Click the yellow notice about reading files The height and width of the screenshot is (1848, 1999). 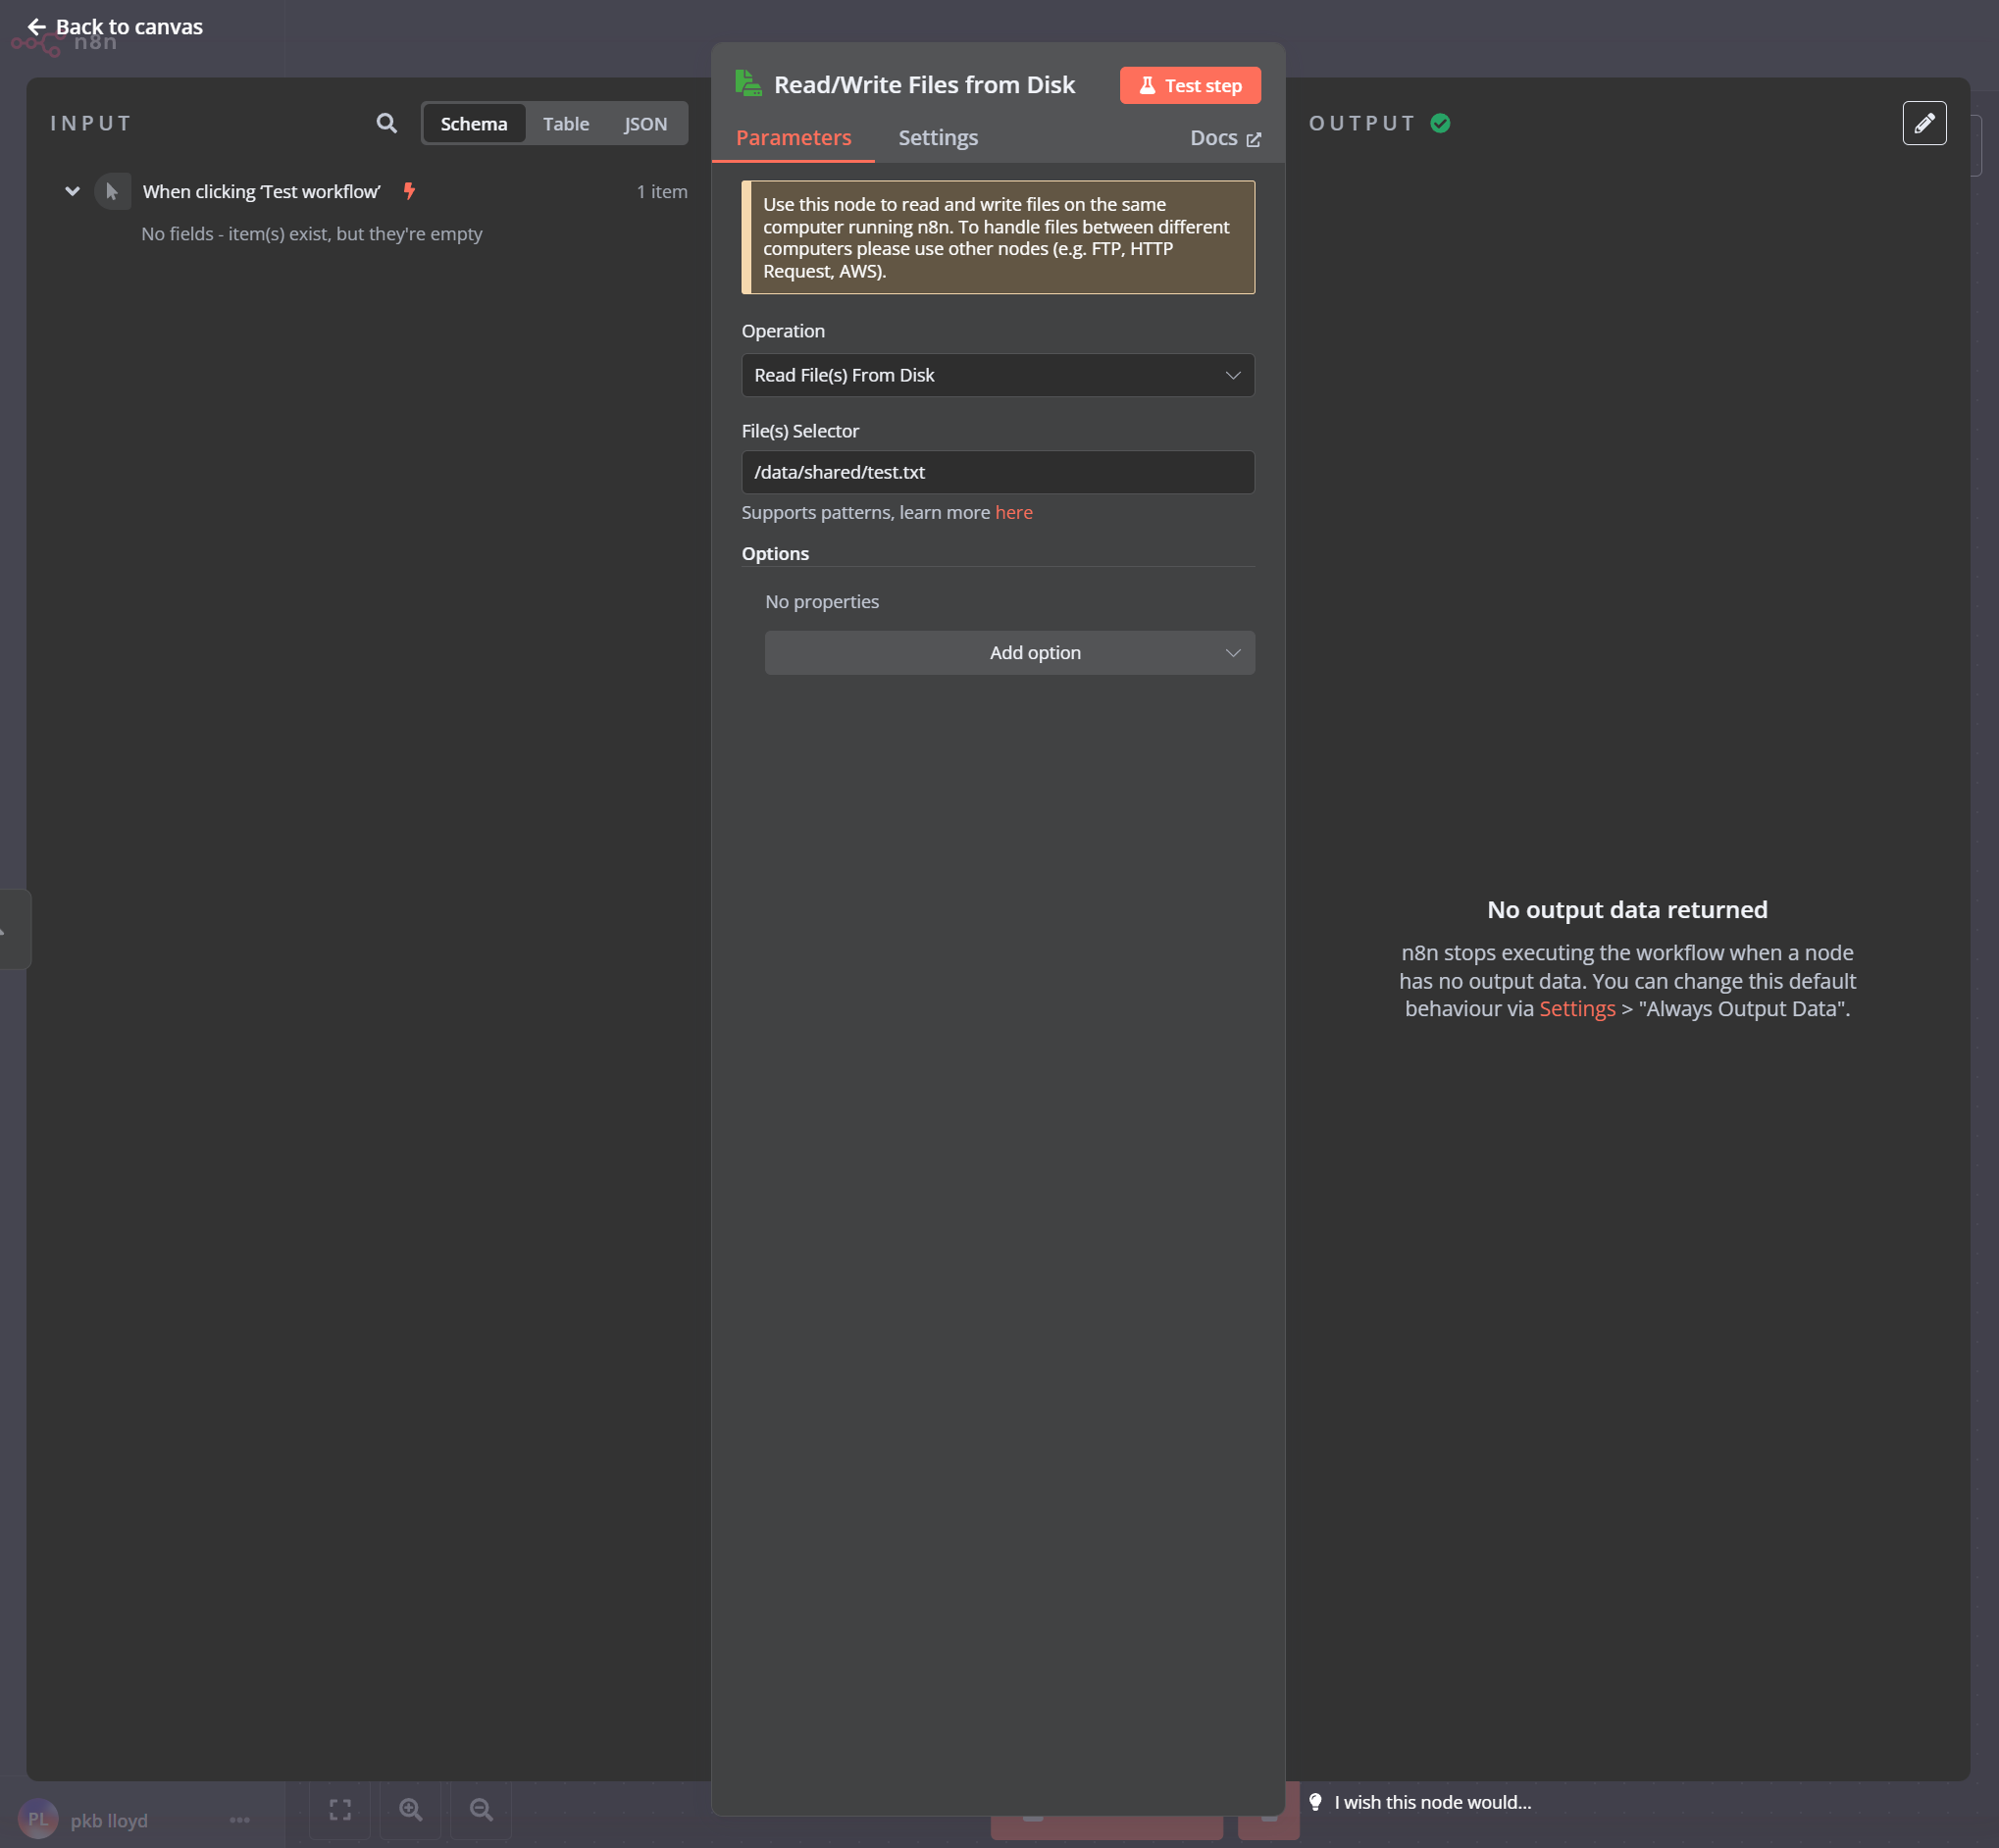click(997, 237)
